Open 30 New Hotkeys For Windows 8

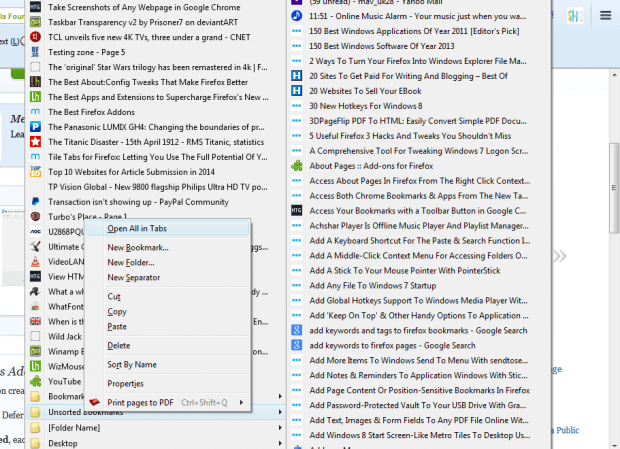tap(366, 106)
